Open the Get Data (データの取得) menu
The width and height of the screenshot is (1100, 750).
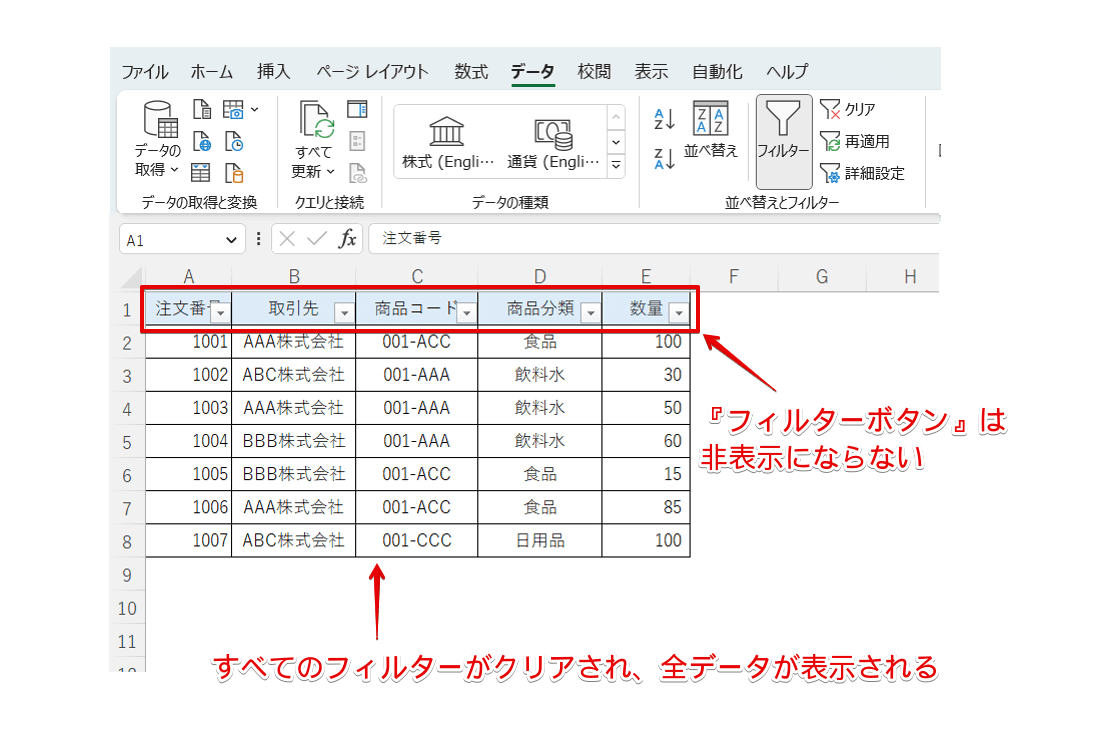click(158, 138)
